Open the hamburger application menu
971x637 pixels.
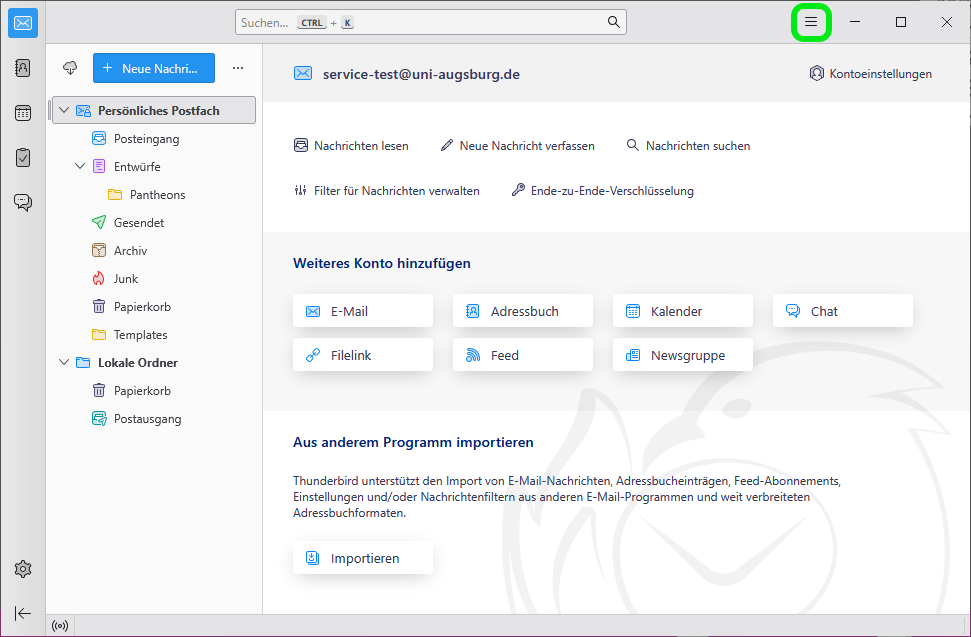point(811,22)
